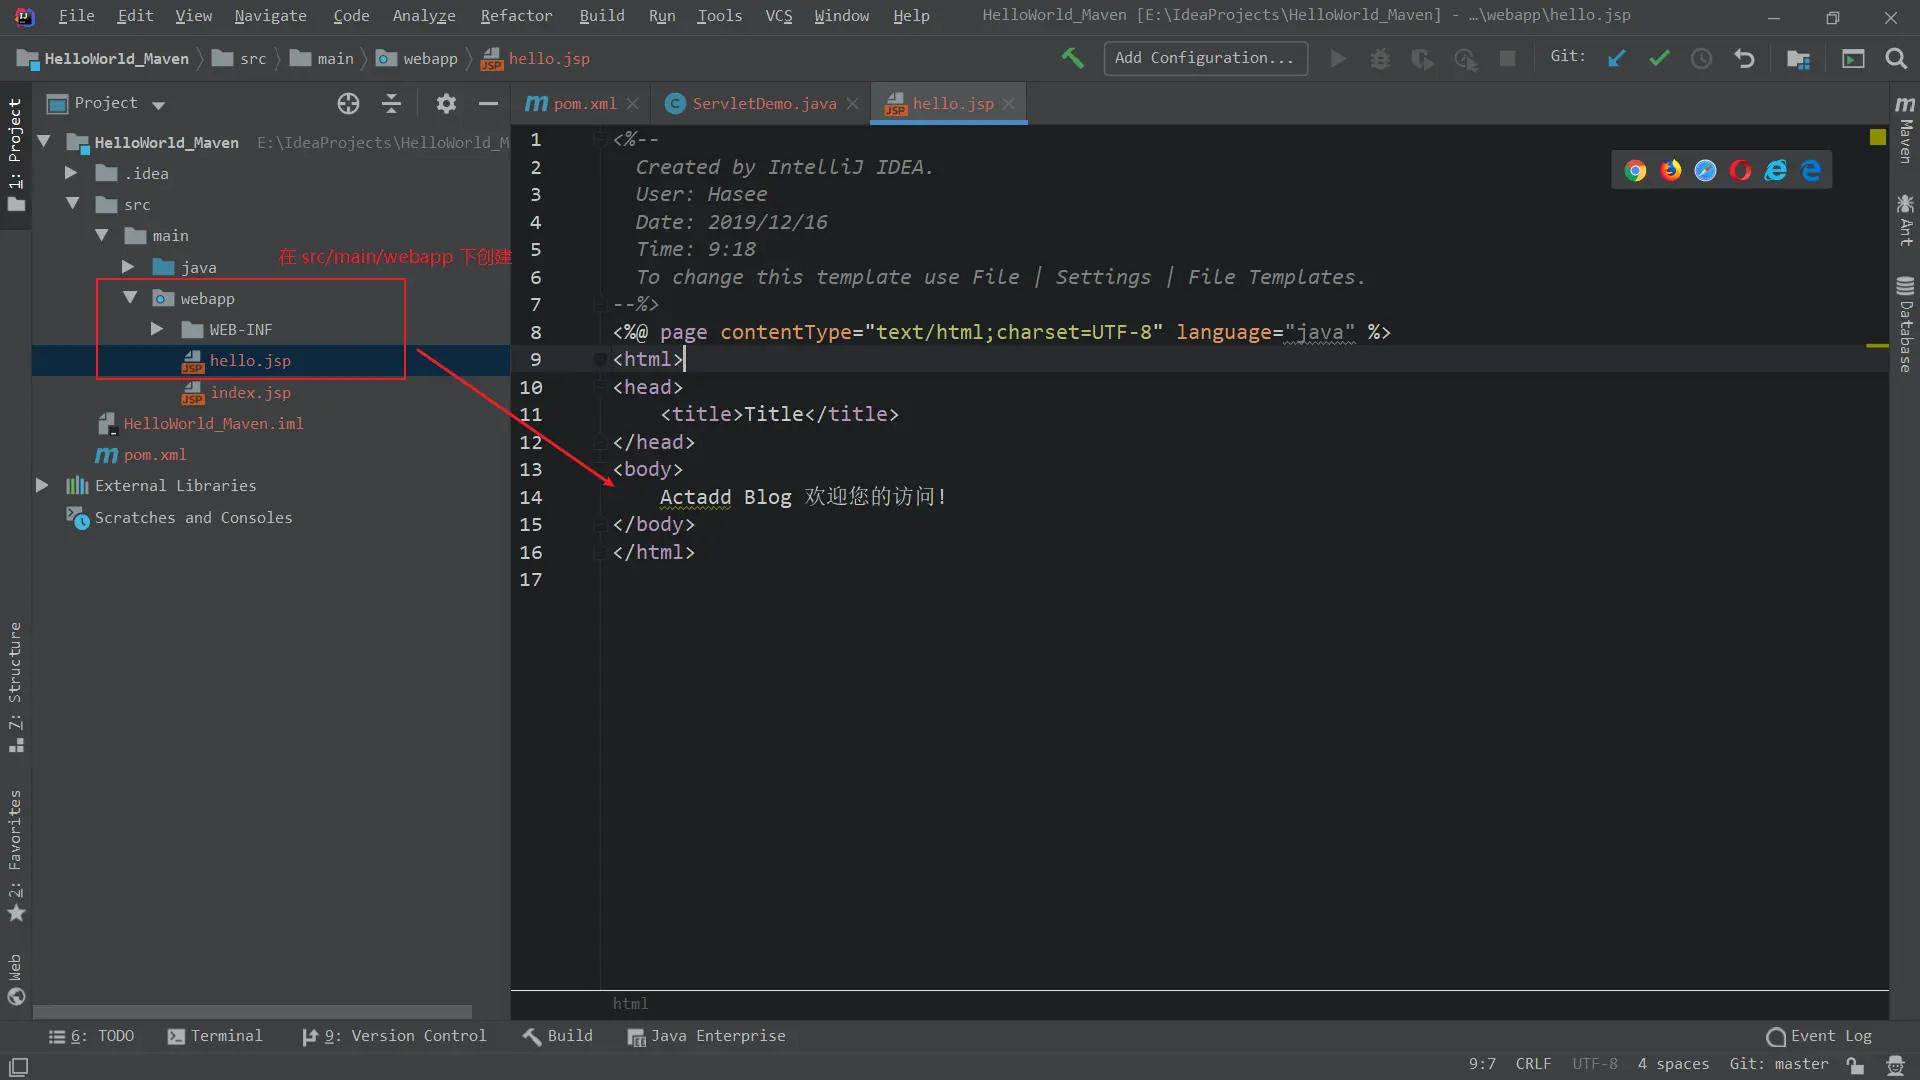
Task: Click Add Configuration button
Action: coord(1204,58)
